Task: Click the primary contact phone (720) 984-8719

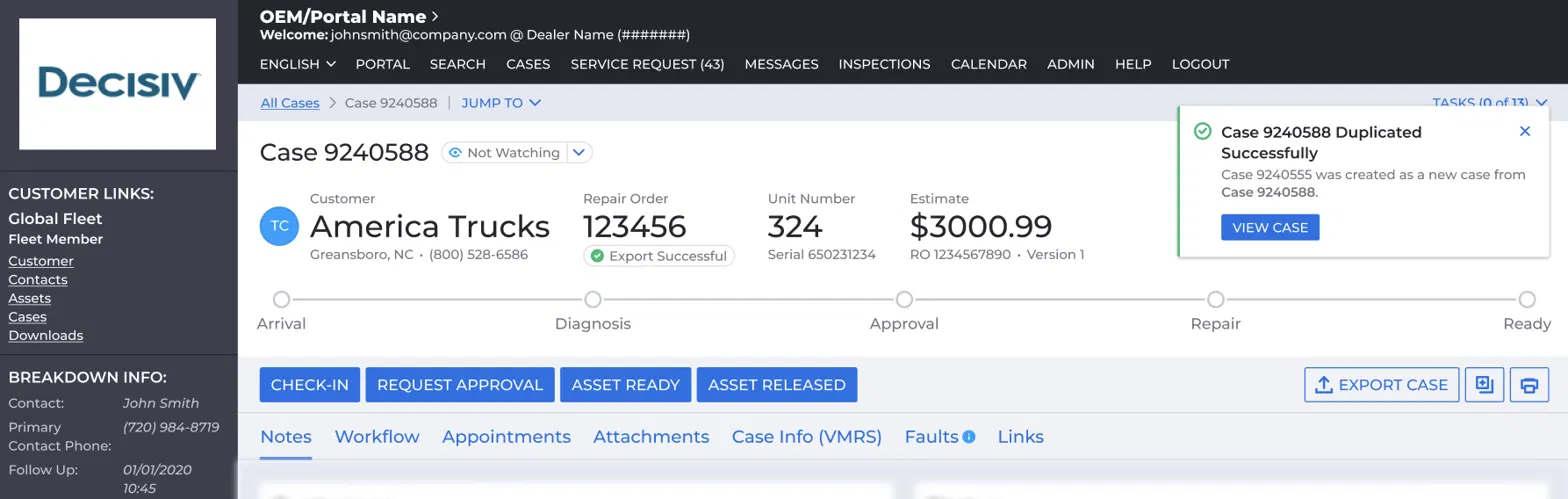Action: (x=171, y=427)
